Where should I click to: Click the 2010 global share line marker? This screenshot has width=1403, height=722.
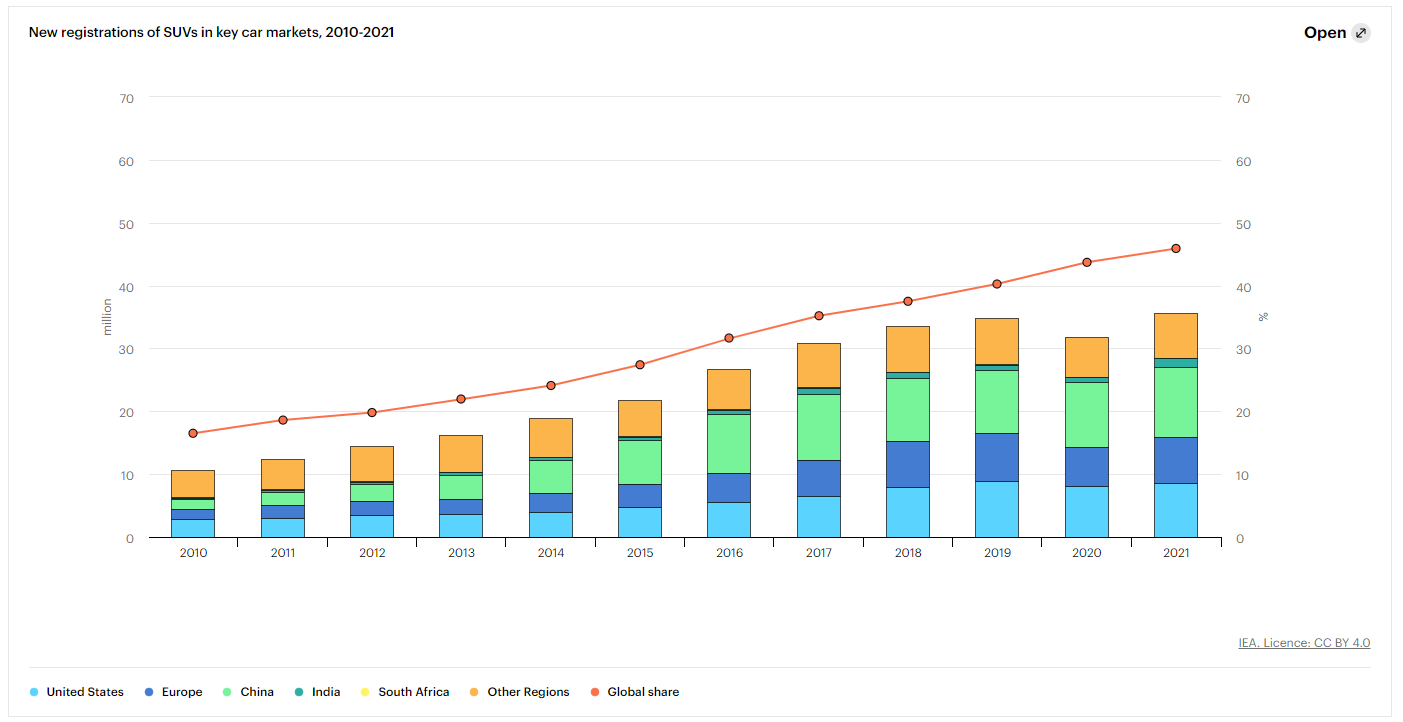point(193,433)
